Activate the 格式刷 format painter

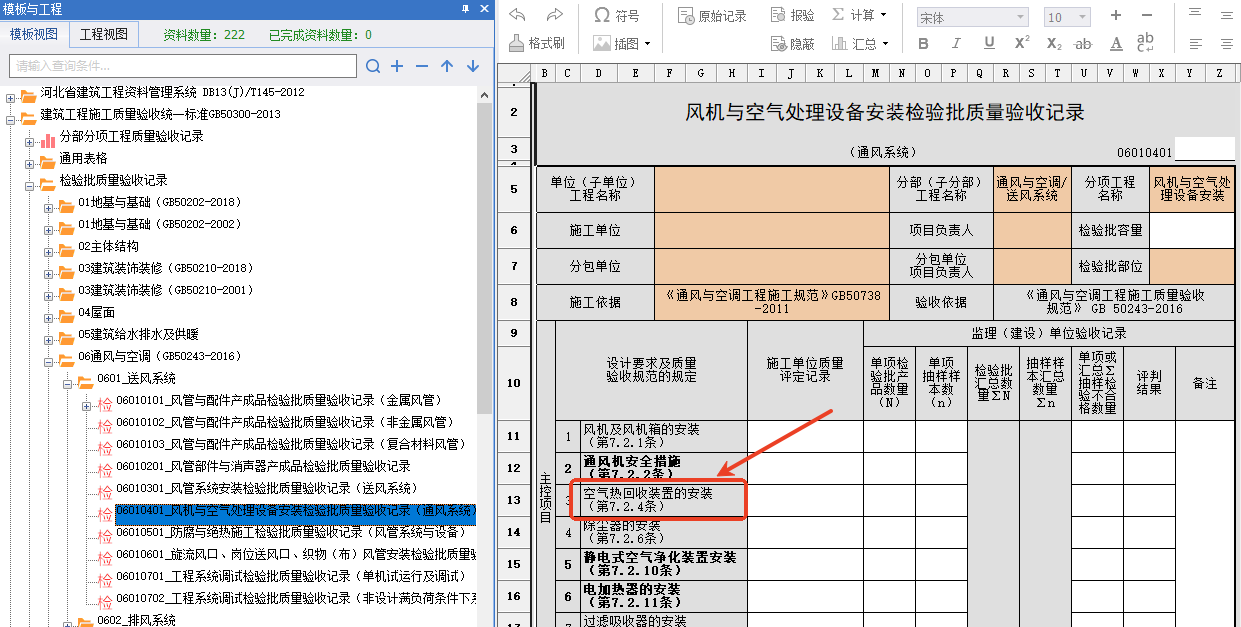pos(537,44)
